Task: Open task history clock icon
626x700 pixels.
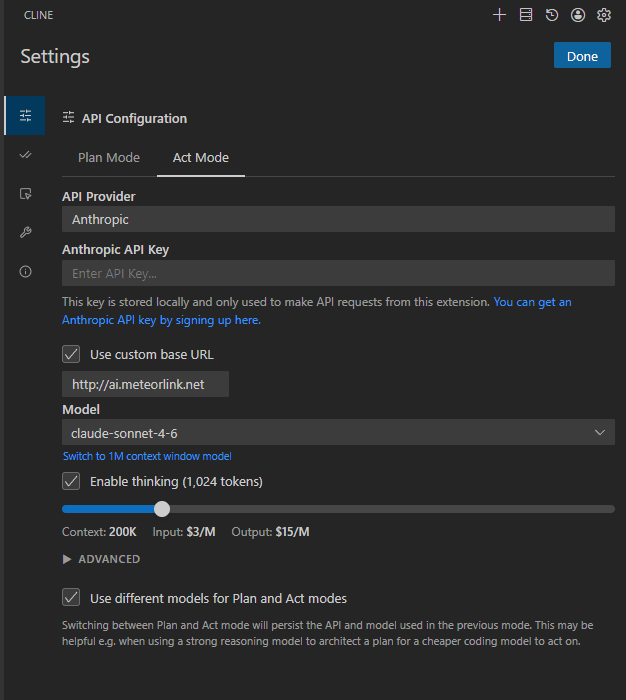Action: [x=552, y=15]
